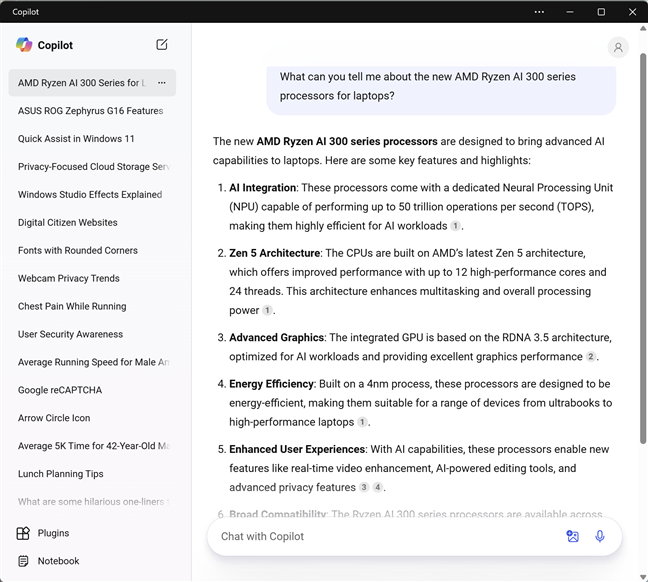Click the Notebook label in sidebar
648x582 pixels.
[x=58, y=561]
